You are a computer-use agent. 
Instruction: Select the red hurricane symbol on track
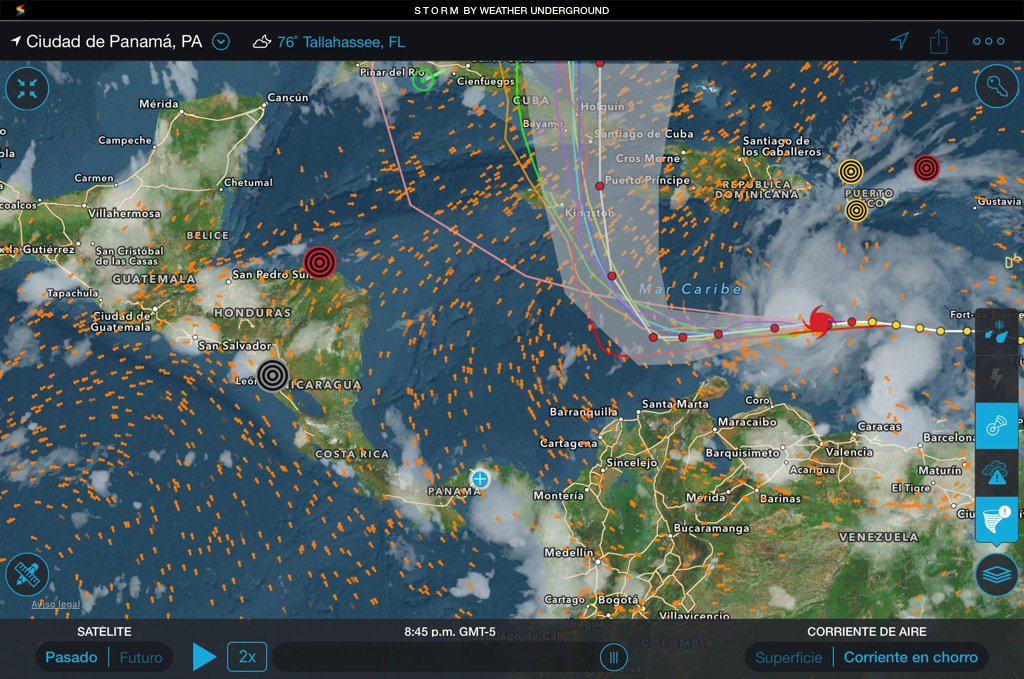pyautogui.click(x=819, y=321)
